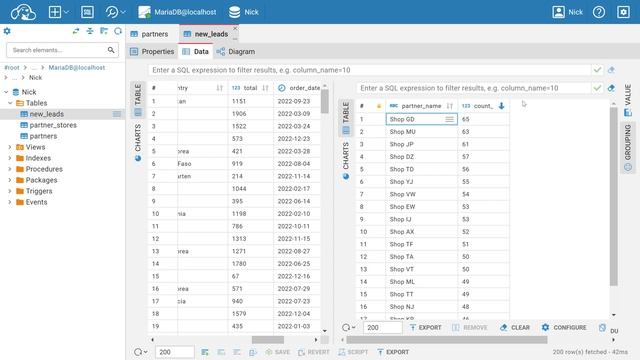Open the SQL editor icon
The height and width of the screenshot is (360, 640).
pos(87,12)
